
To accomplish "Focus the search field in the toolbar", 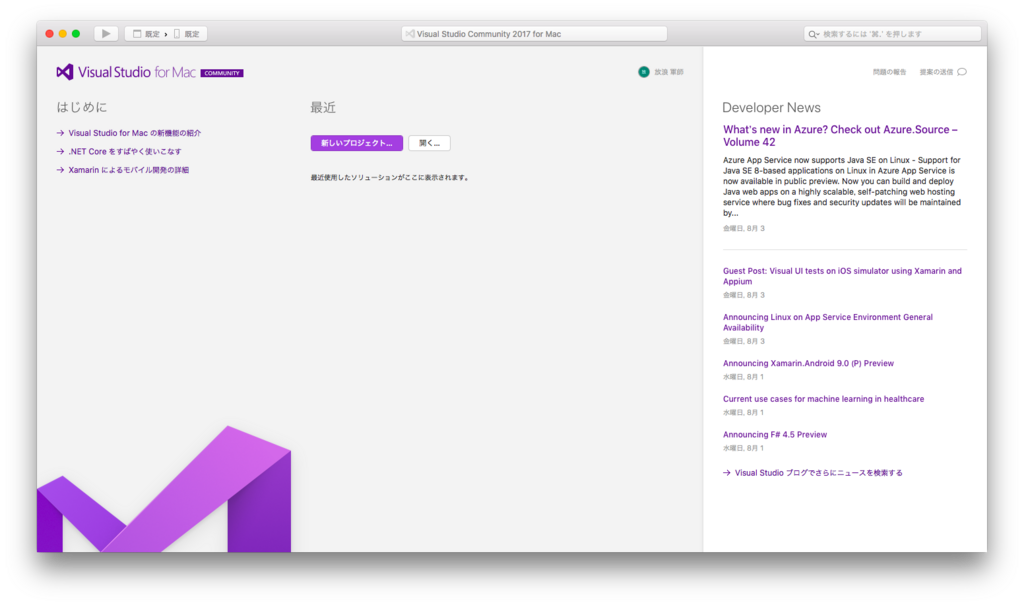I will click(892, 34).
